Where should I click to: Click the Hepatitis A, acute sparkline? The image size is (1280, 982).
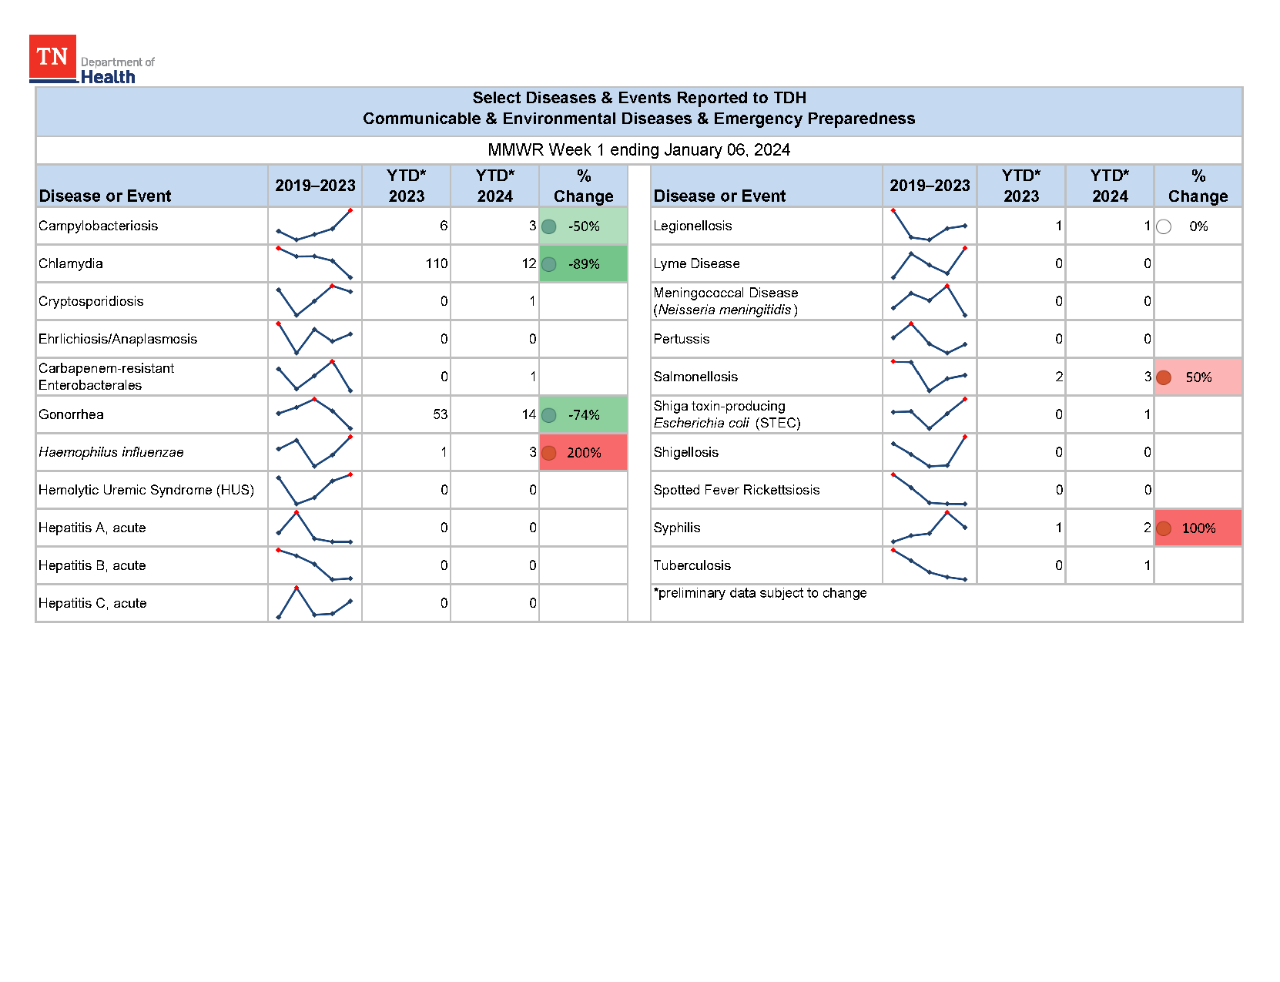pos(314,527)
